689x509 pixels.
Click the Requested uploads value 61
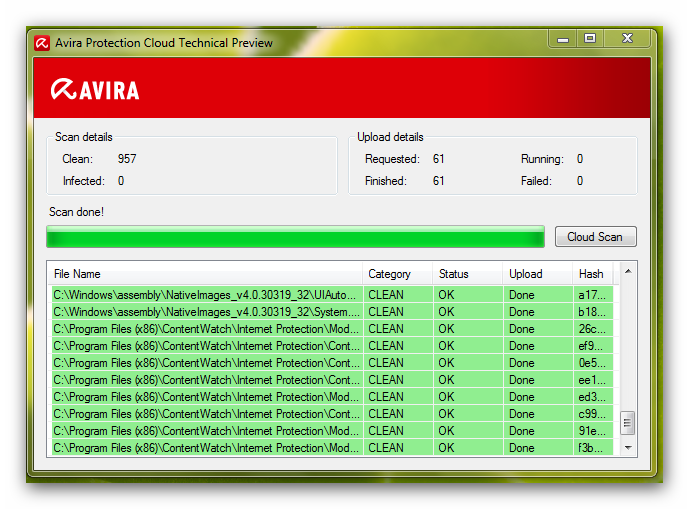click(439, 159)
